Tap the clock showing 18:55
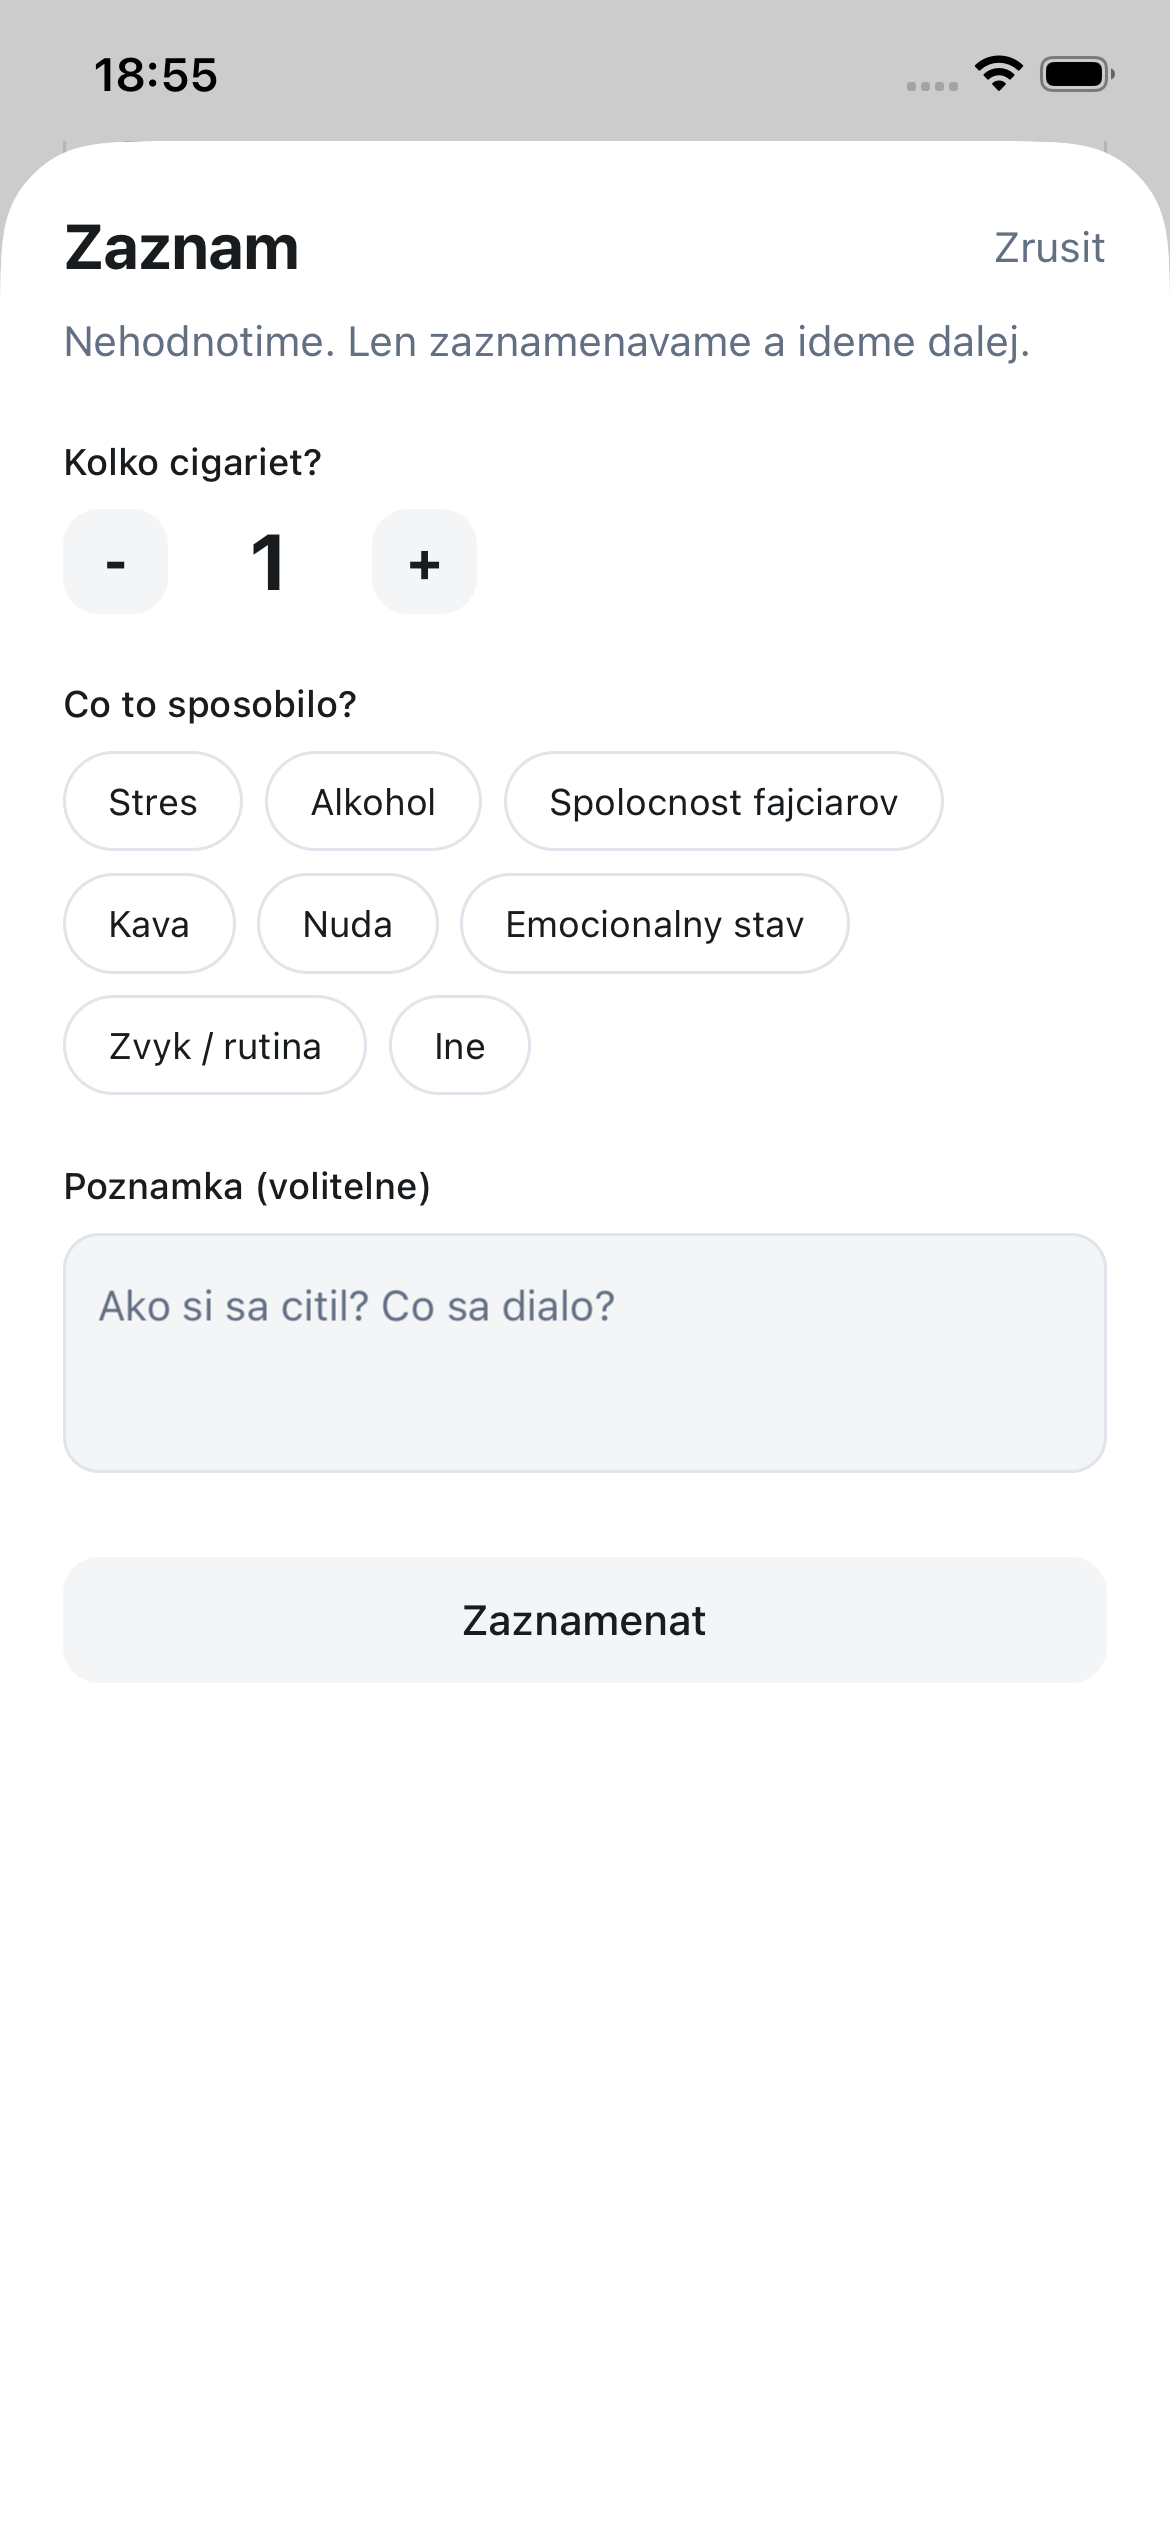Viewport: 1170px width, 2532px height. click(x=156, y=75)
